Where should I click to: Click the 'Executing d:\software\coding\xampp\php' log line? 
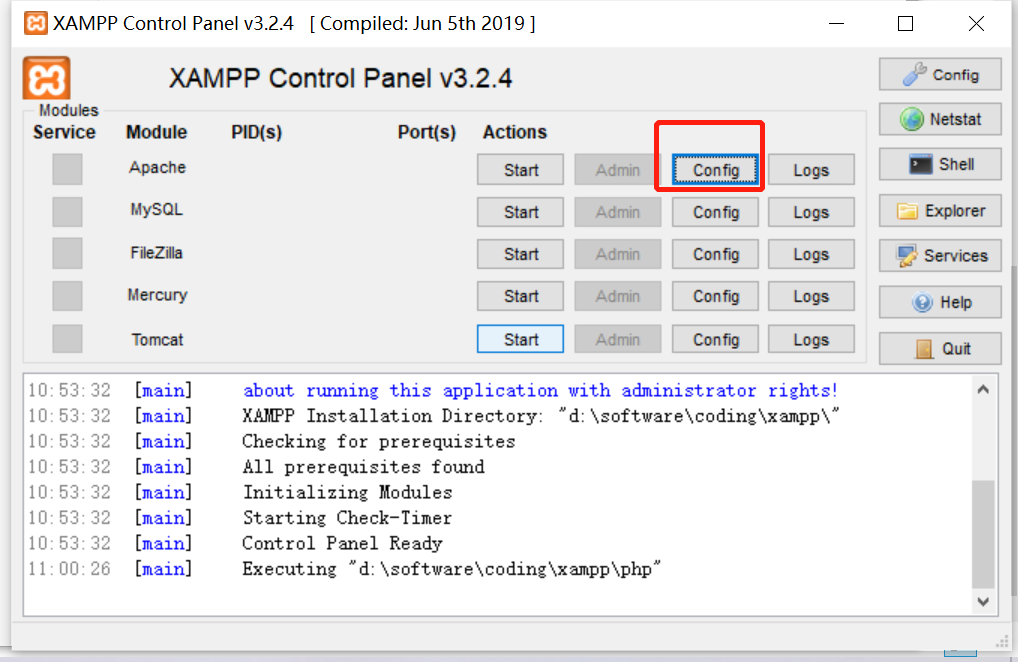451,569
